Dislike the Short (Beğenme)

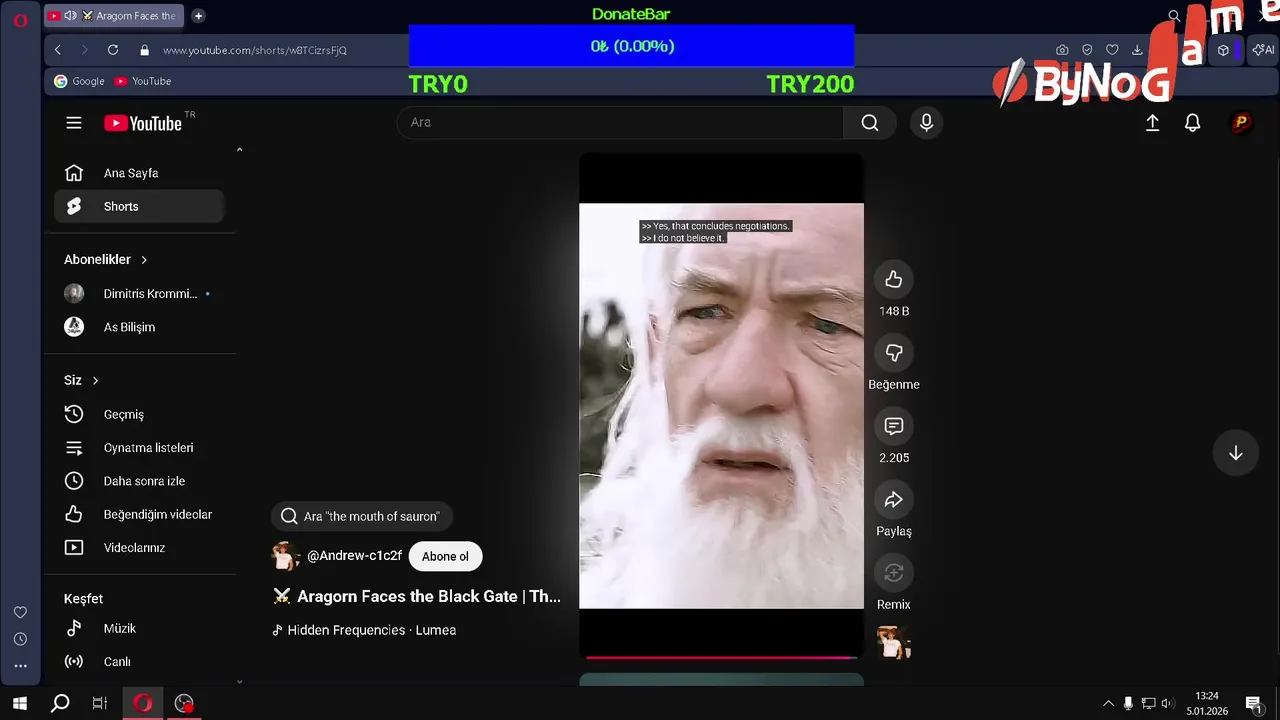(894, 353)
